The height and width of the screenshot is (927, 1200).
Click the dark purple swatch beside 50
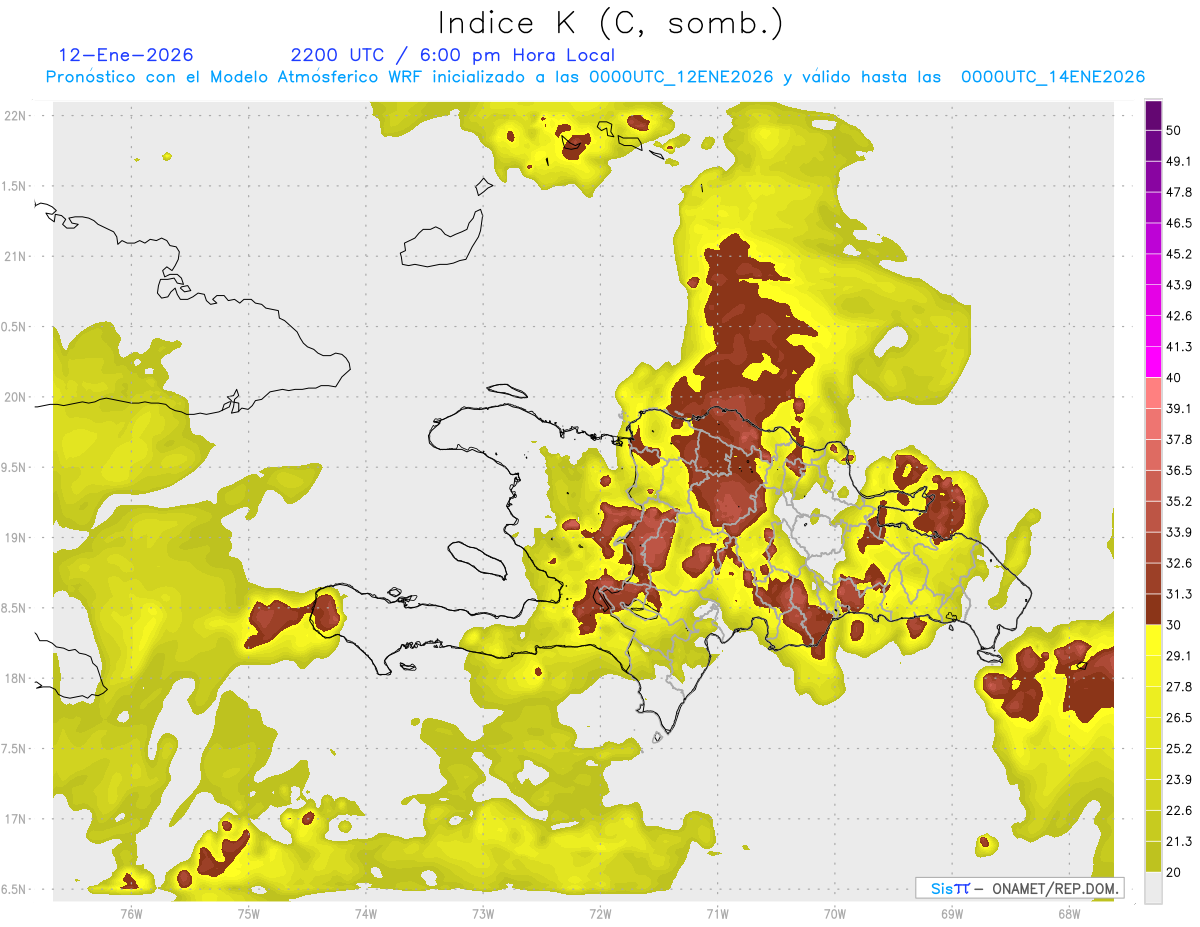pyautogui.click(x=1154, y=115)
